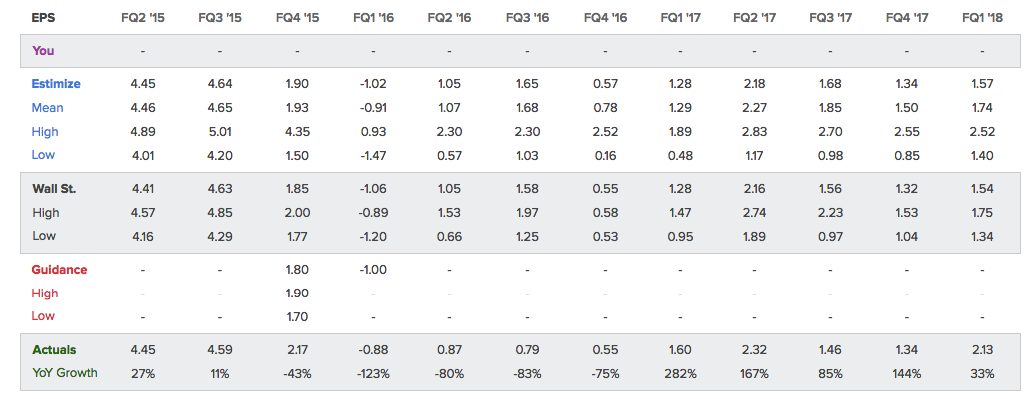
Task: Click the FQ4 '15 column header
Action: pos(297,18)
